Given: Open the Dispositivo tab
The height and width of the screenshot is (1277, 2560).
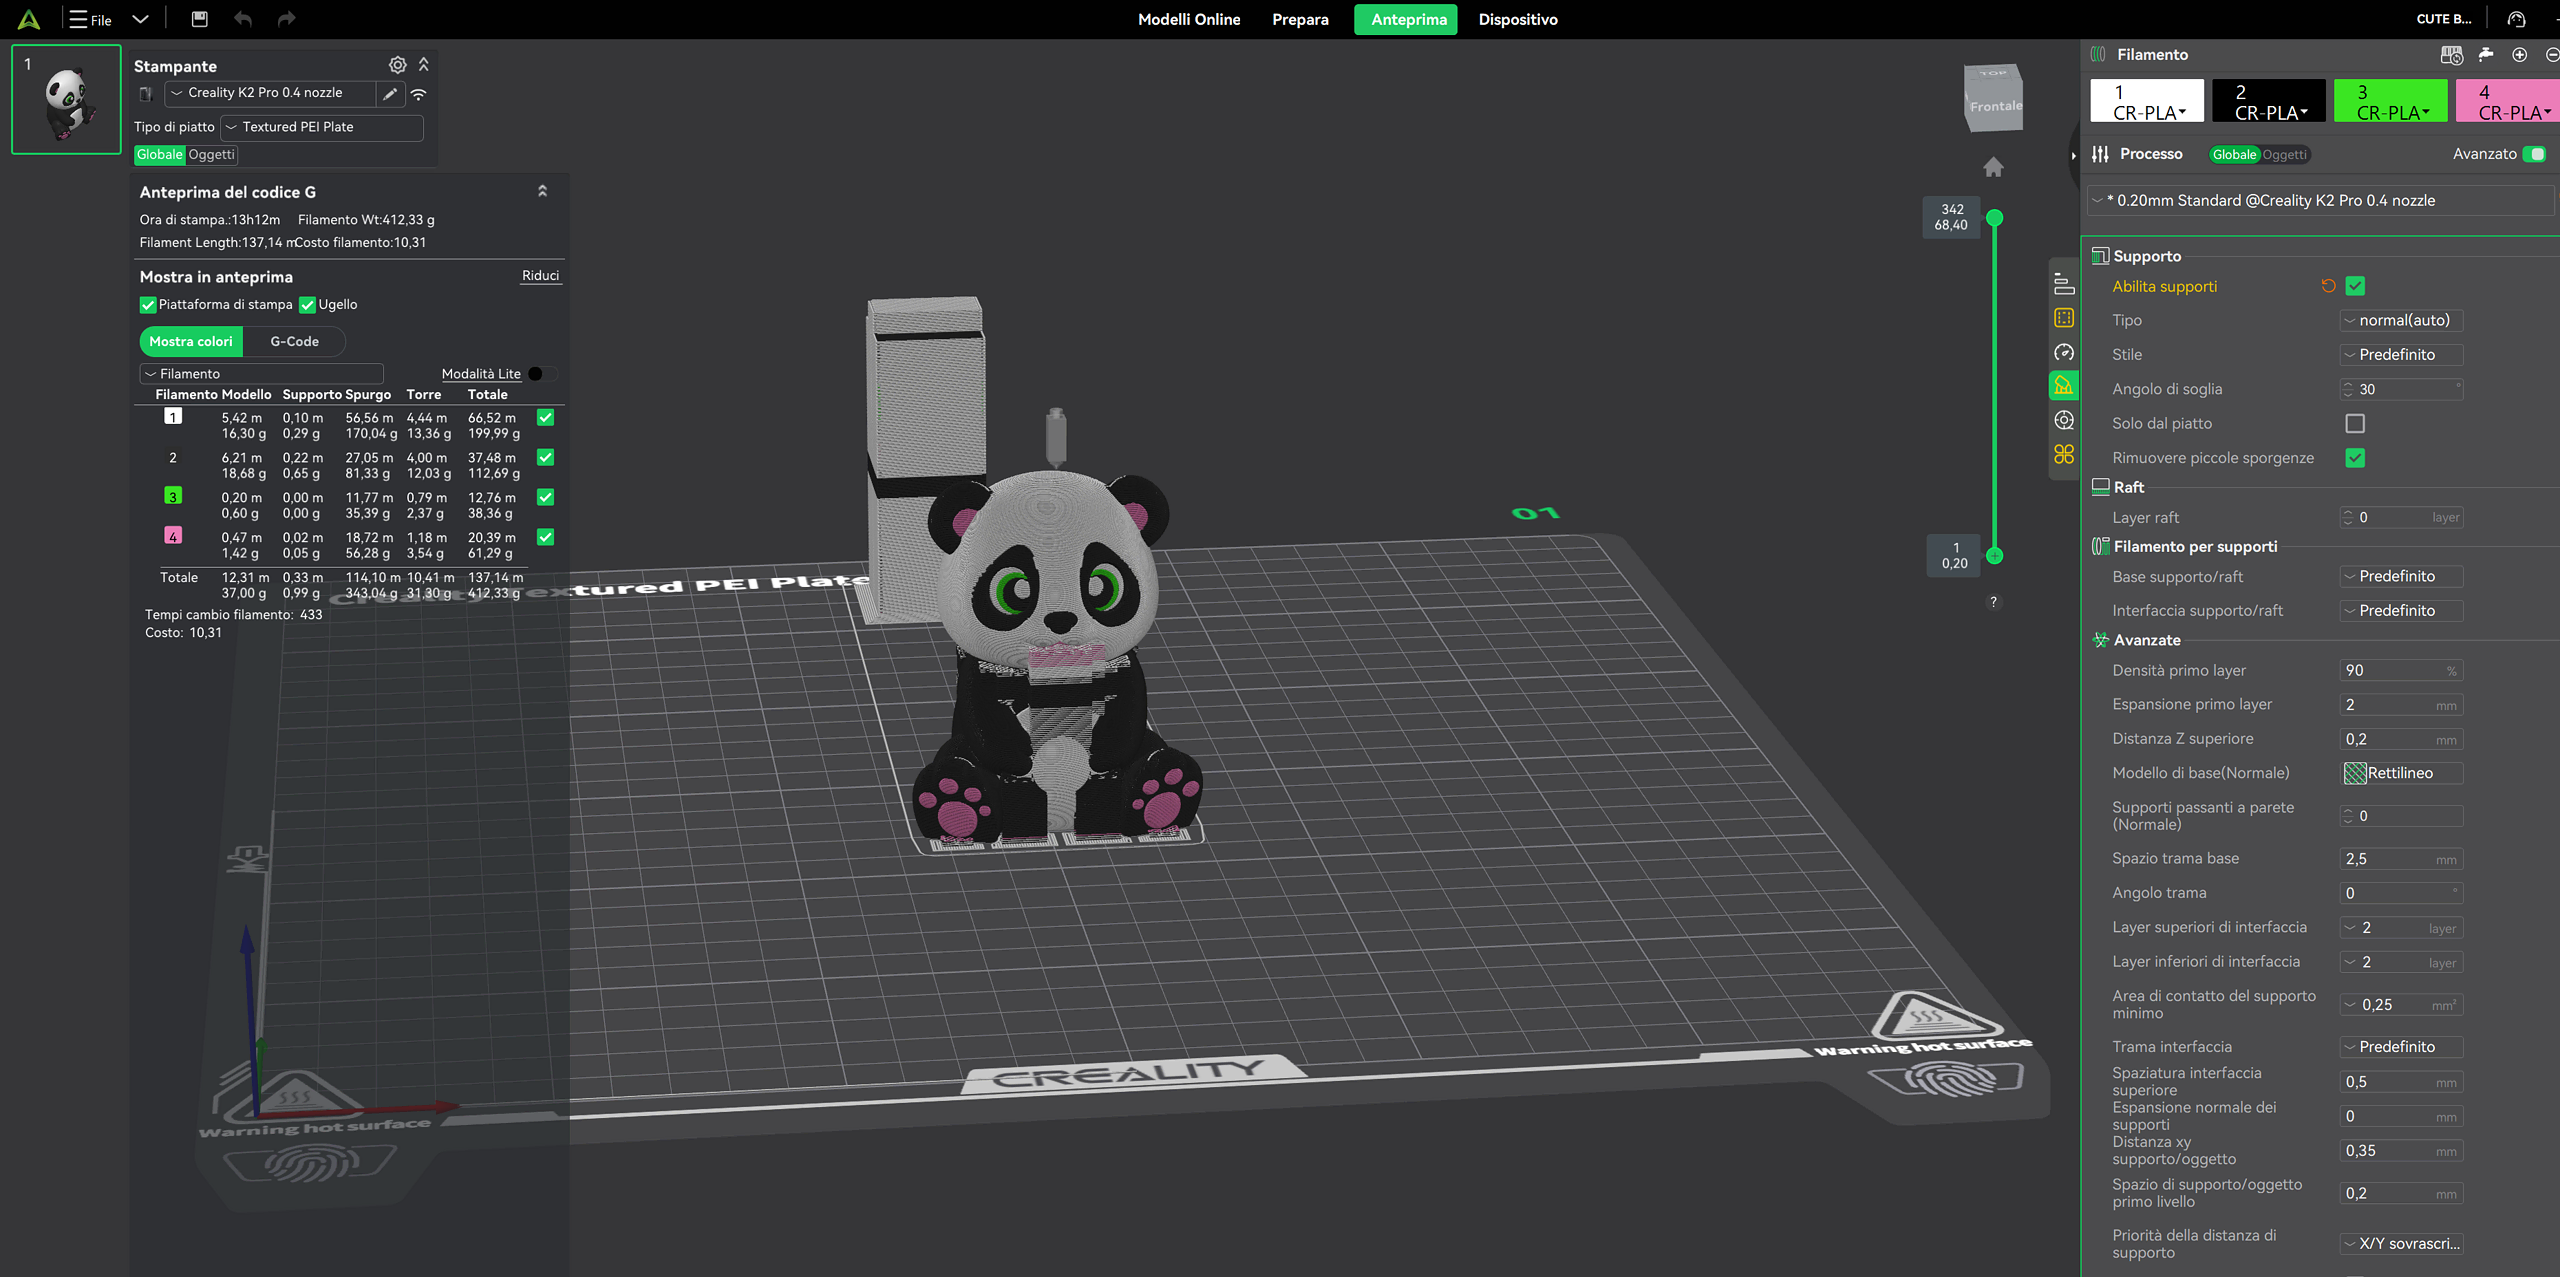Looking at the screenshot, I should click(1518, 19).
